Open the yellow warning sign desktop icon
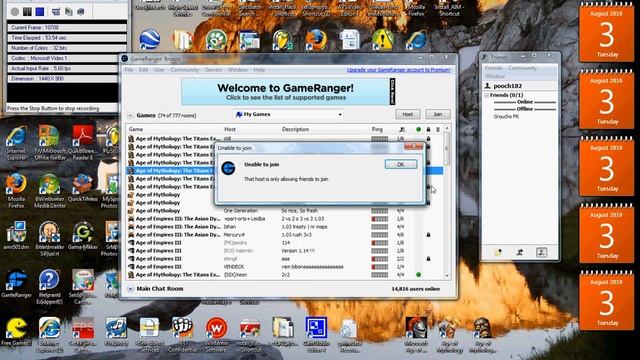This screenshot has height=360, width=640. click(x=383, y=40)
